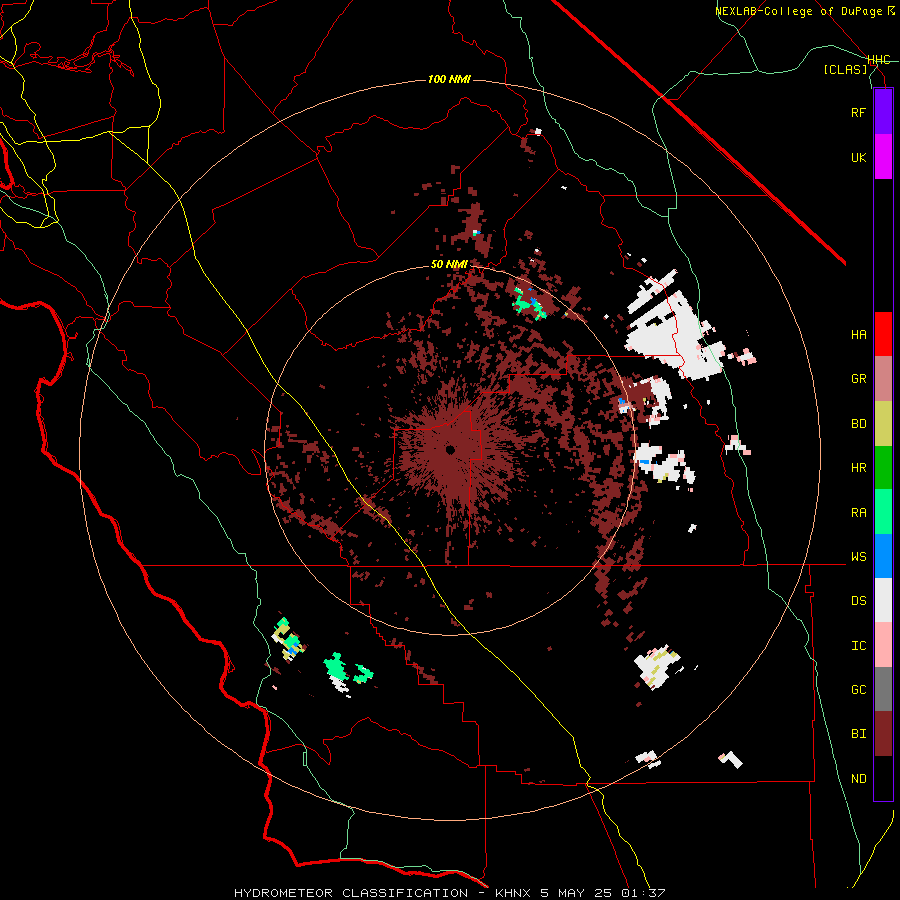The width and height of the screenshot is (900, 900).
Task: Click the WS legend label
Action: tap(859, 556)
